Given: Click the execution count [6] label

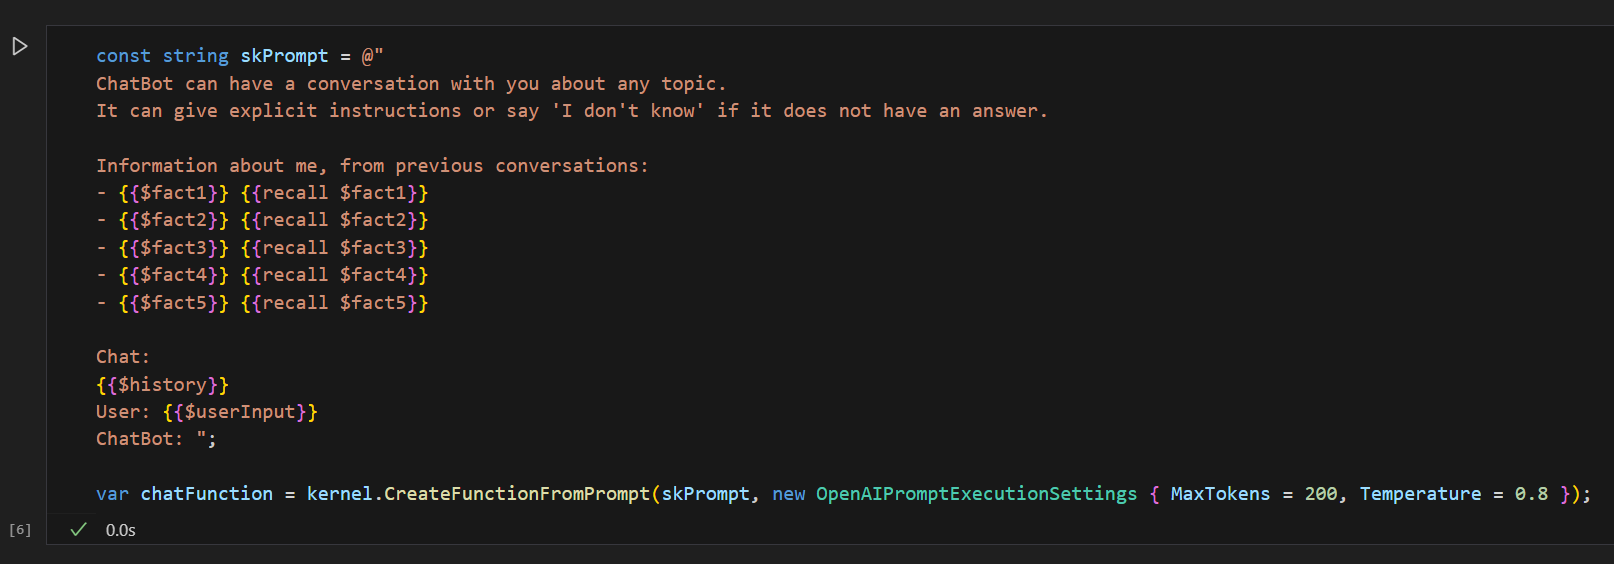Looking at the screenshot, I should [20, 529].
